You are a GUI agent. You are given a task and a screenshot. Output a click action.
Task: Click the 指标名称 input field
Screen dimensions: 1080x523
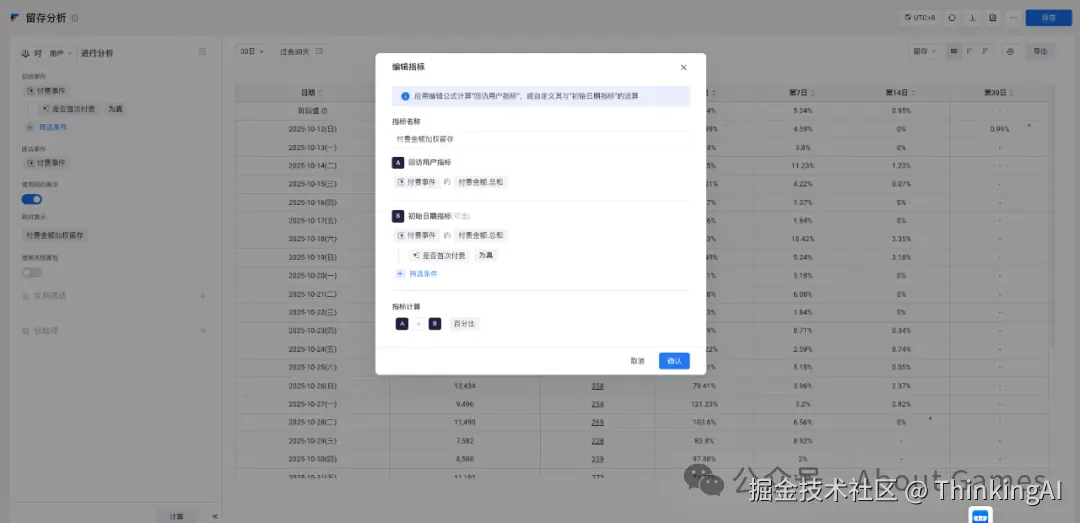point(541,139)
